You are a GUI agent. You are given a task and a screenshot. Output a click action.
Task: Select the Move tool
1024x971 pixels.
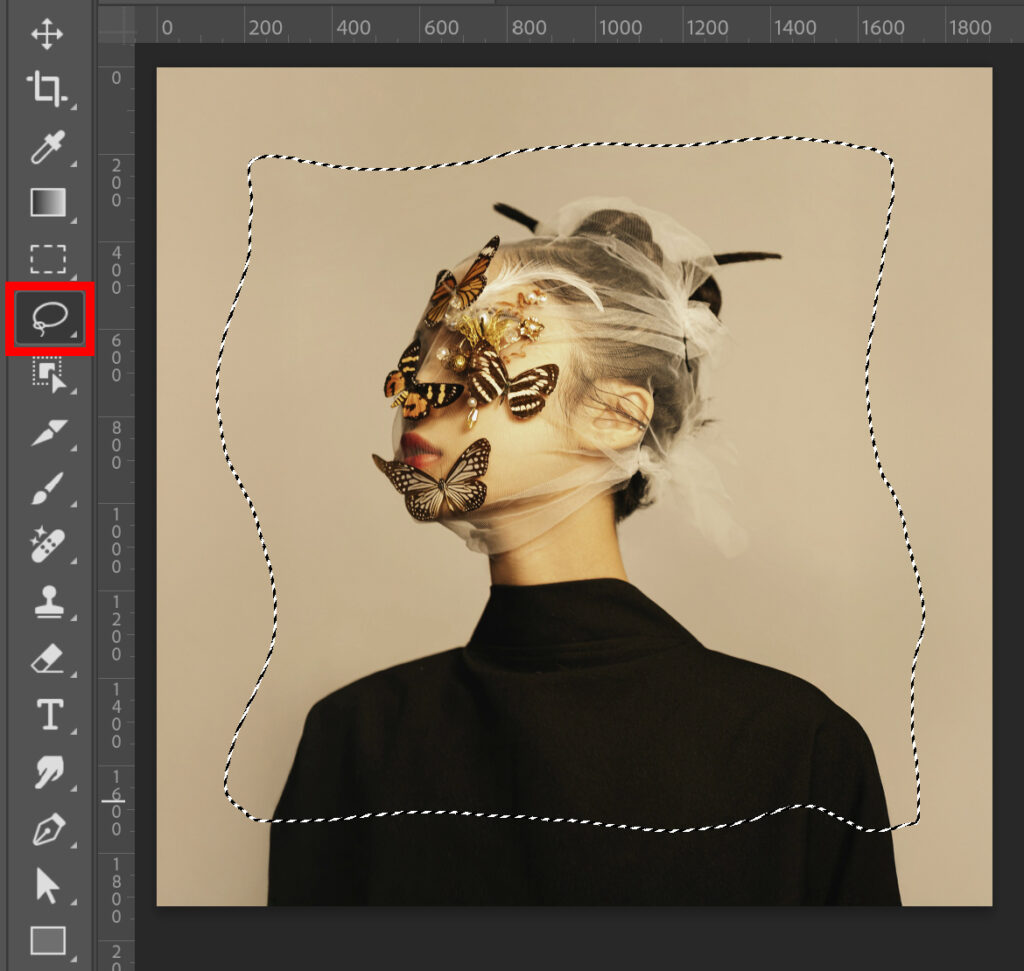pos(47,35)
